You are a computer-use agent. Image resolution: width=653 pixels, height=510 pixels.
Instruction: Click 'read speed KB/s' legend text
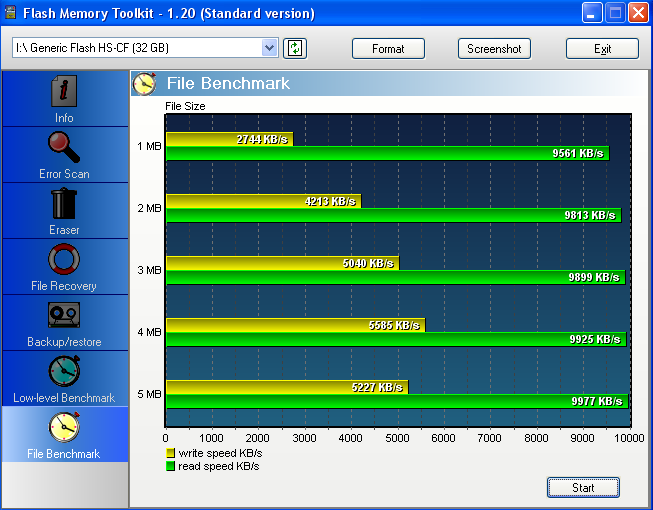coord(219,466)
